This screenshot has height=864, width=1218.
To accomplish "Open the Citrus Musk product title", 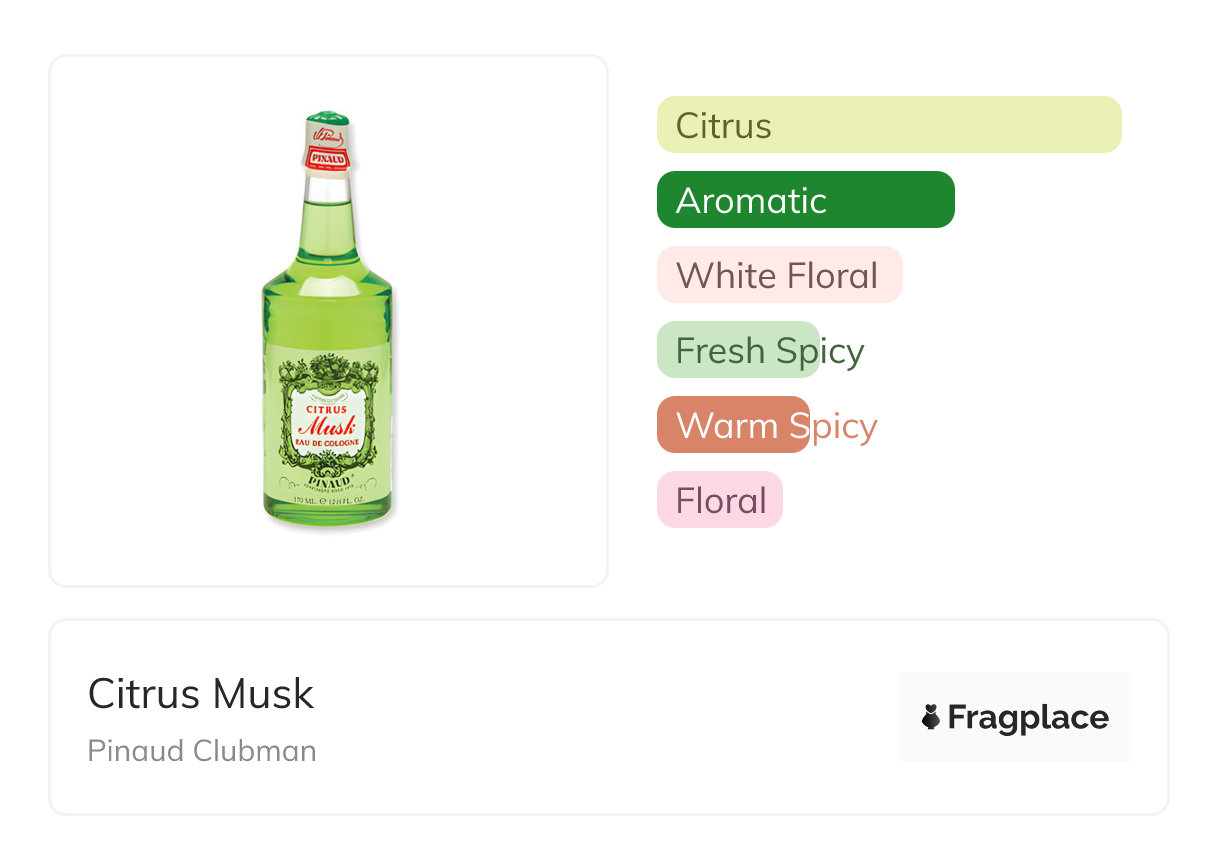I will [x=201, y=694].
